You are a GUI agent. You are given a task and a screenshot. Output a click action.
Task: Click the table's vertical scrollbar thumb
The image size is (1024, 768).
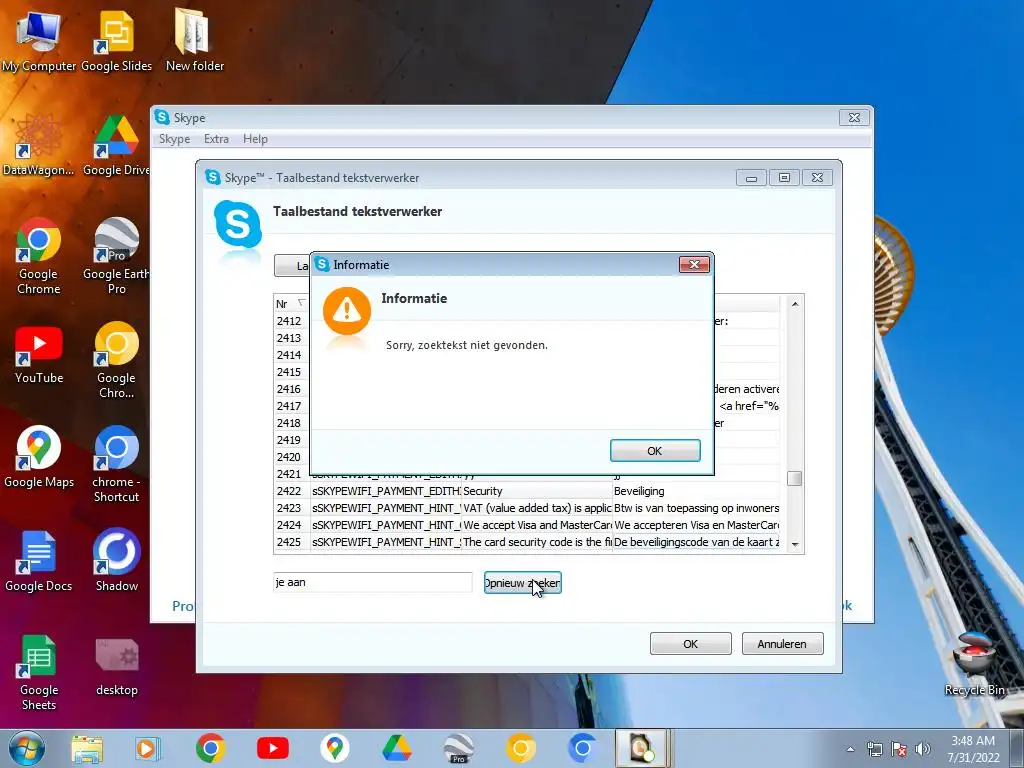click(x=795, y=479)
